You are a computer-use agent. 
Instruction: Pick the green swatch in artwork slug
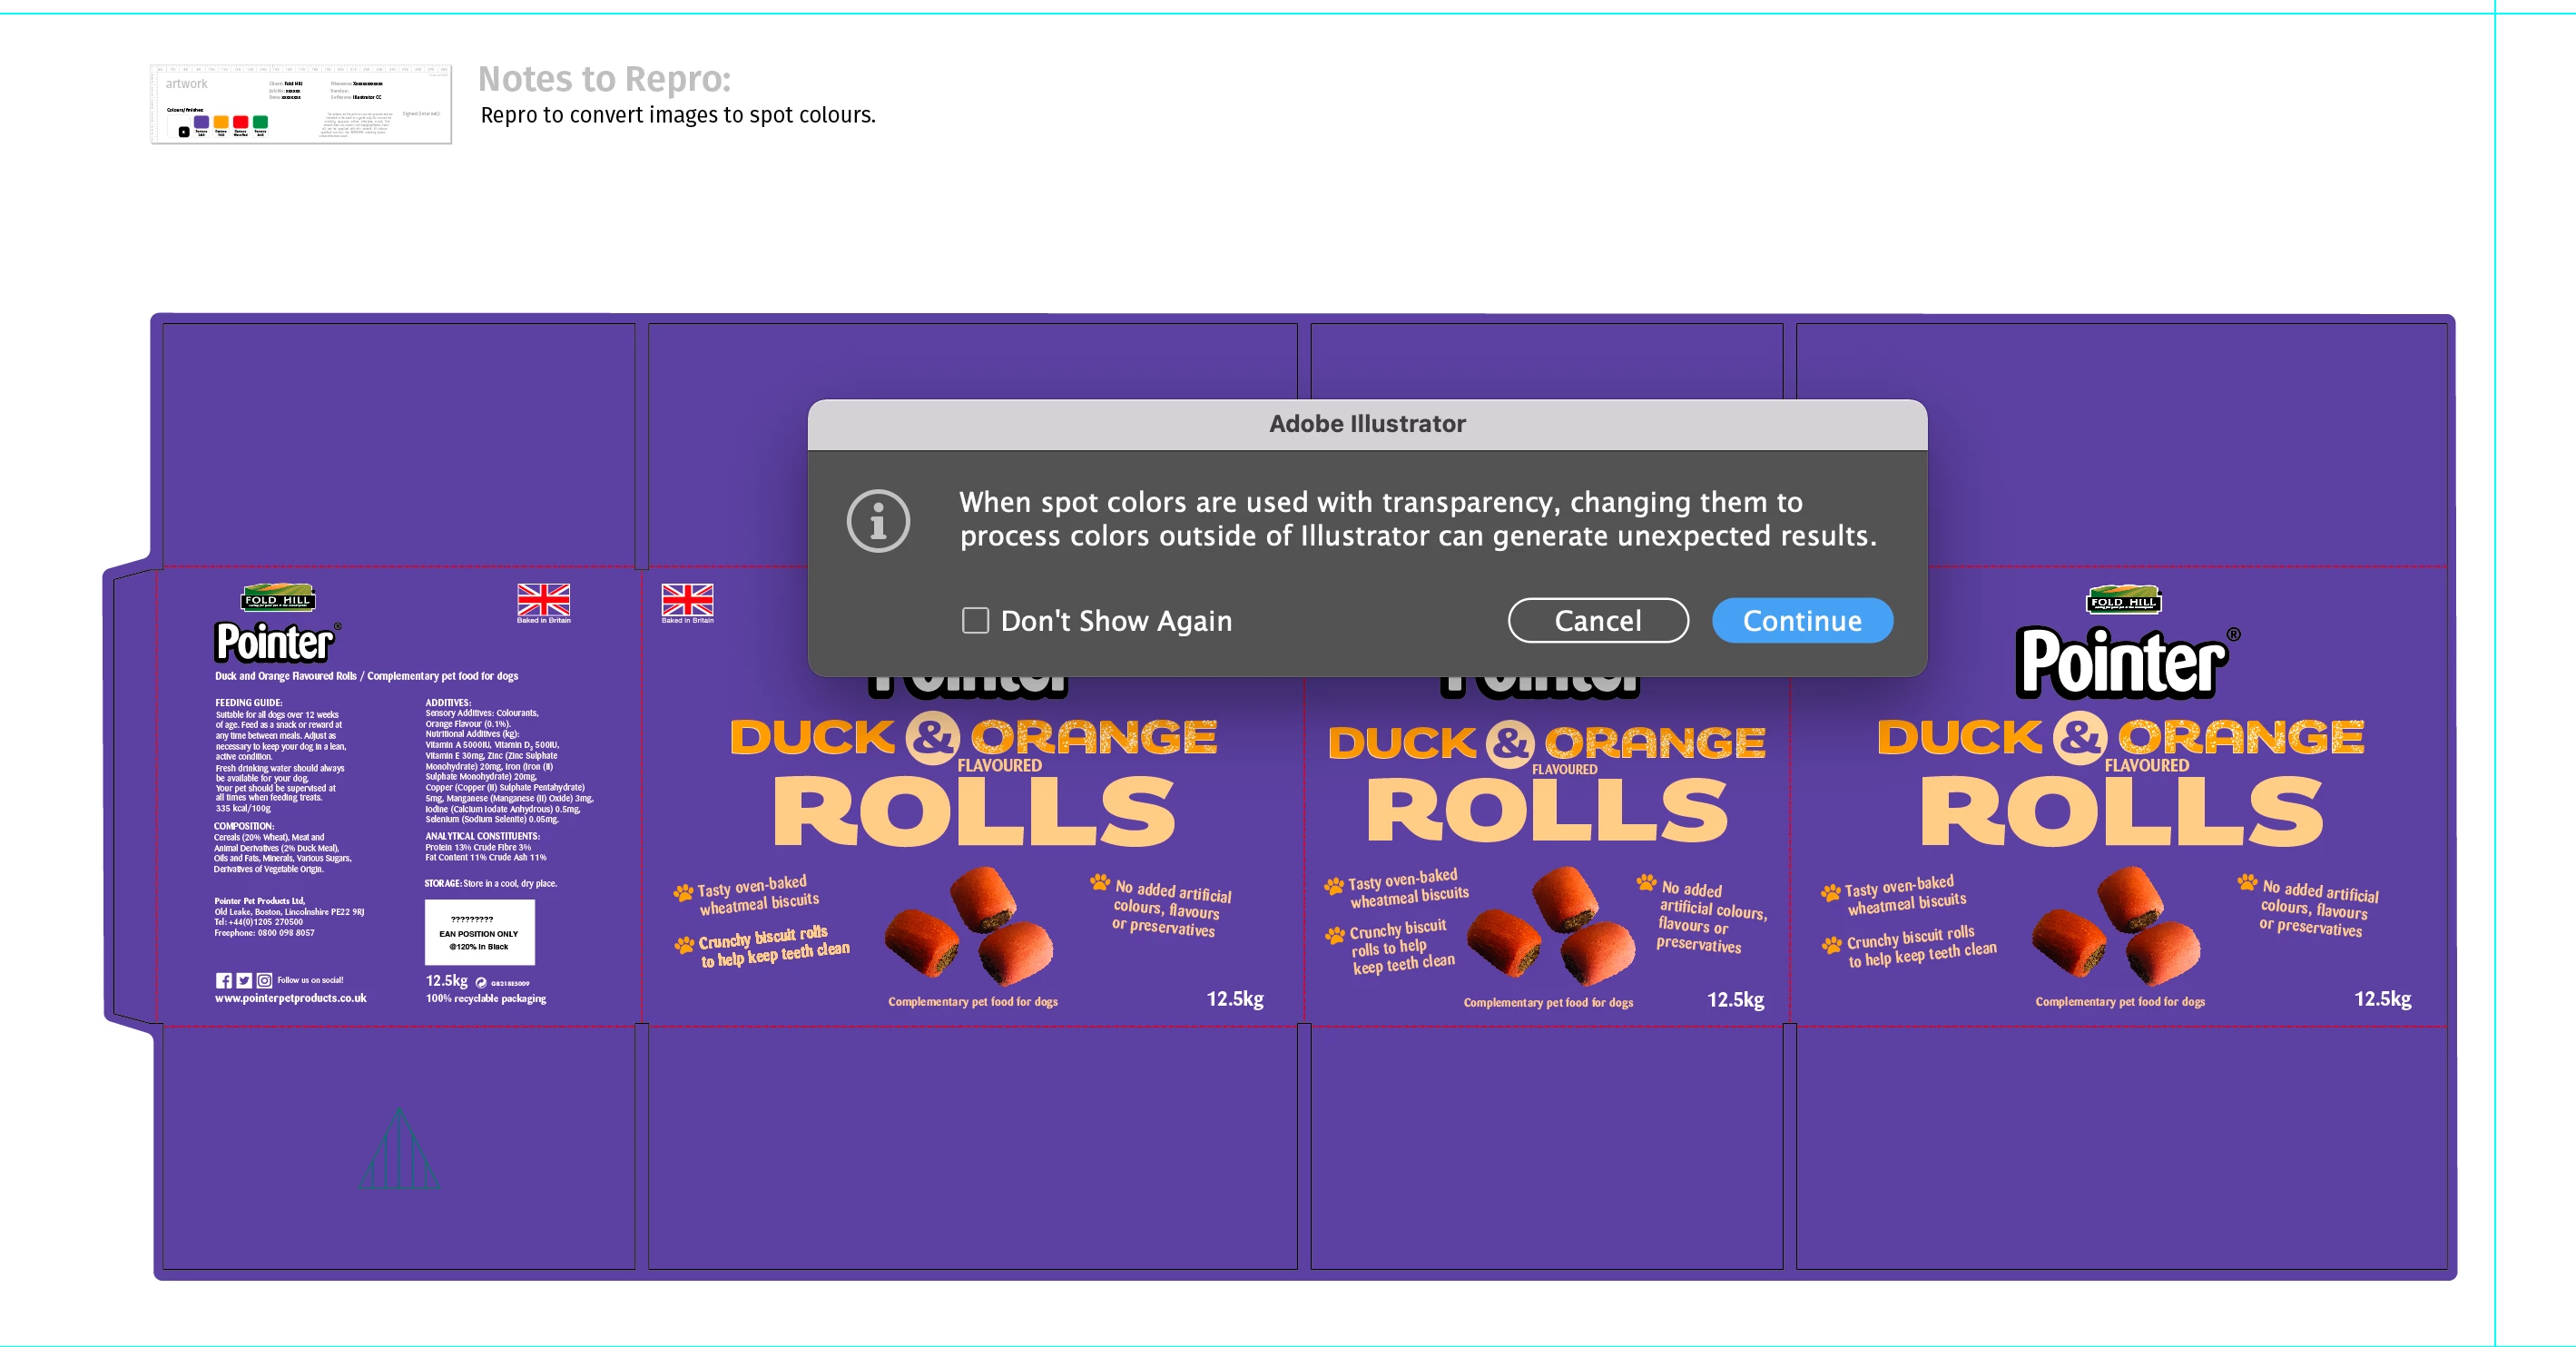point(260,122)
